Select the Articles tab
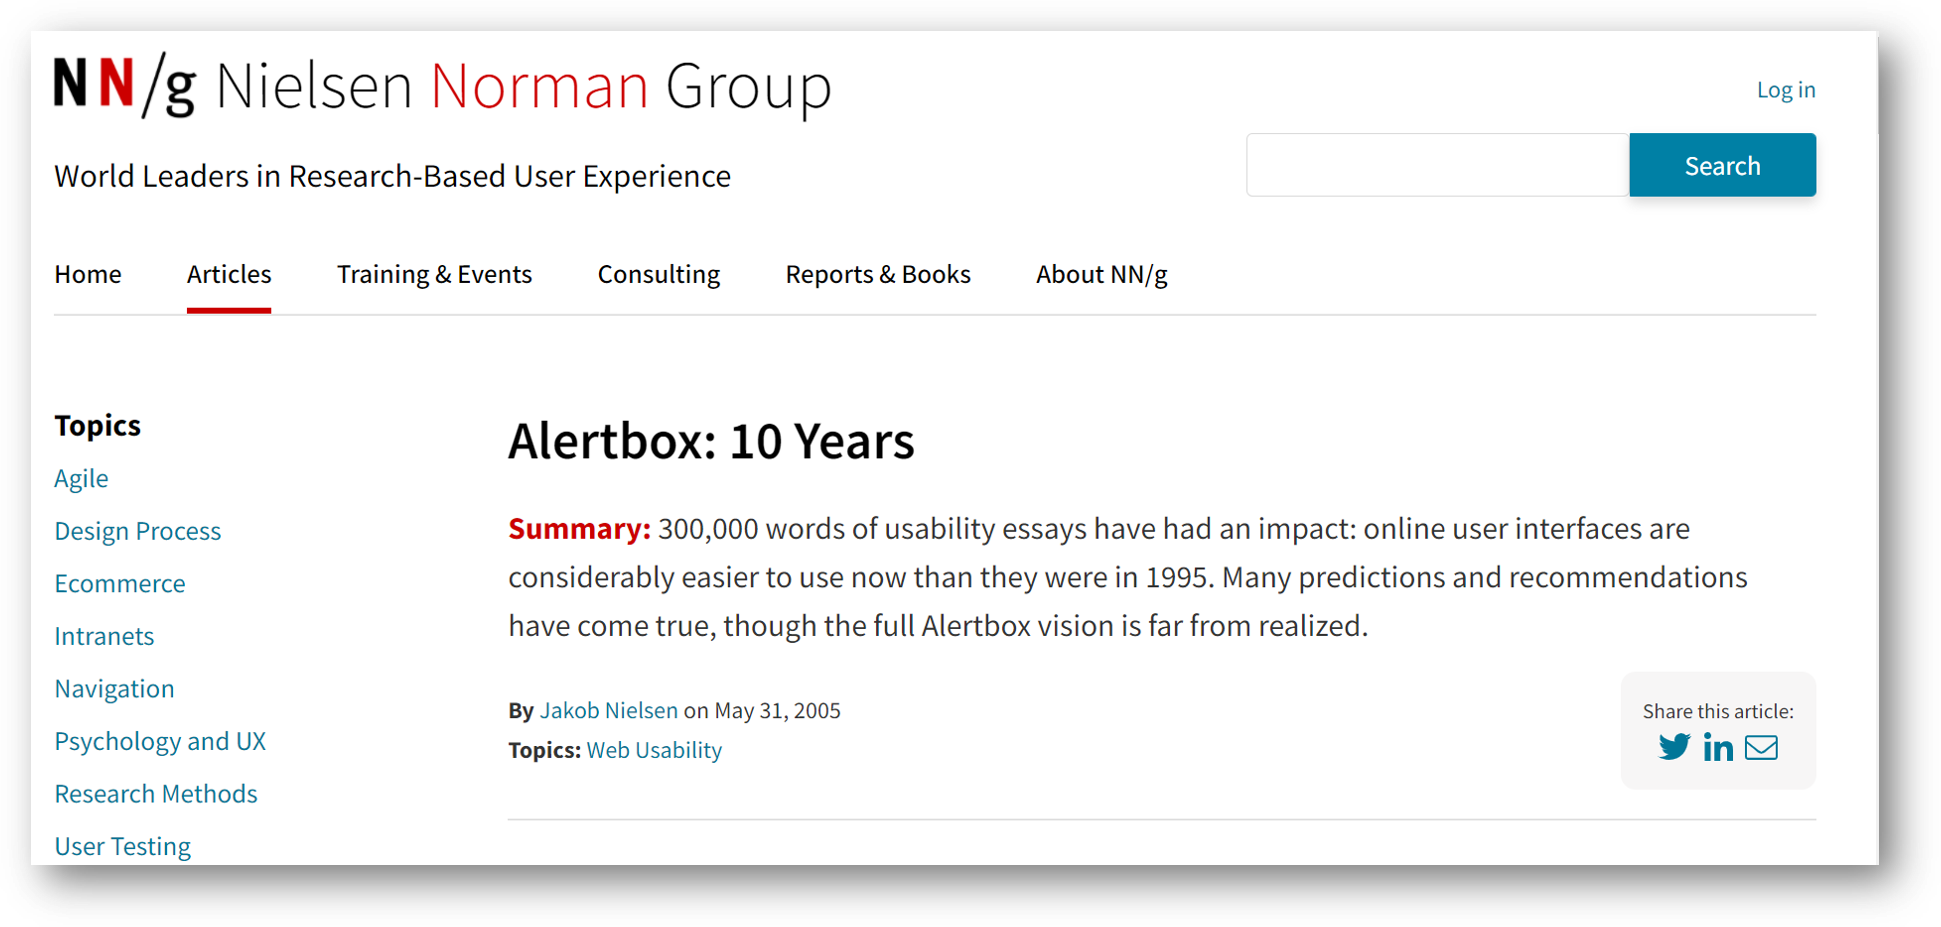1941x927 pixels. (228, 274)
